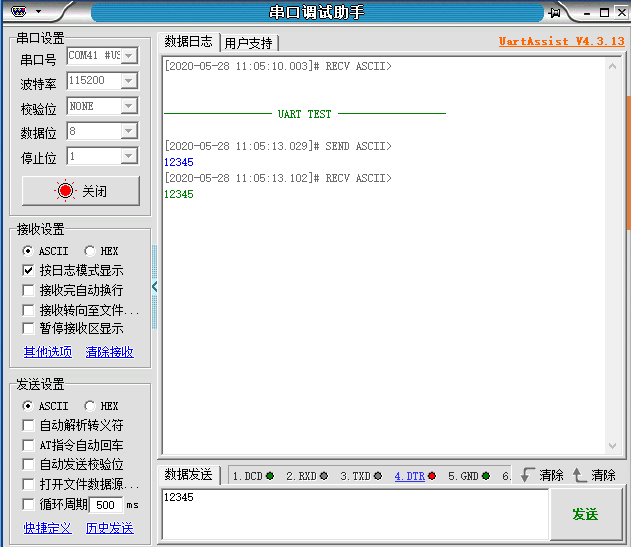
Task: Click the UART TEST text in log
Action: point(305,114)
